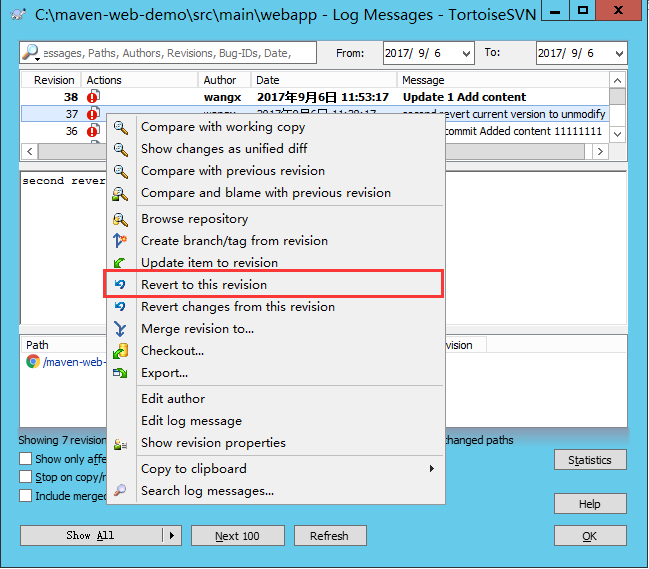Open the From date dropdown
Screen dimensions: 649x569
click(466, 53)
